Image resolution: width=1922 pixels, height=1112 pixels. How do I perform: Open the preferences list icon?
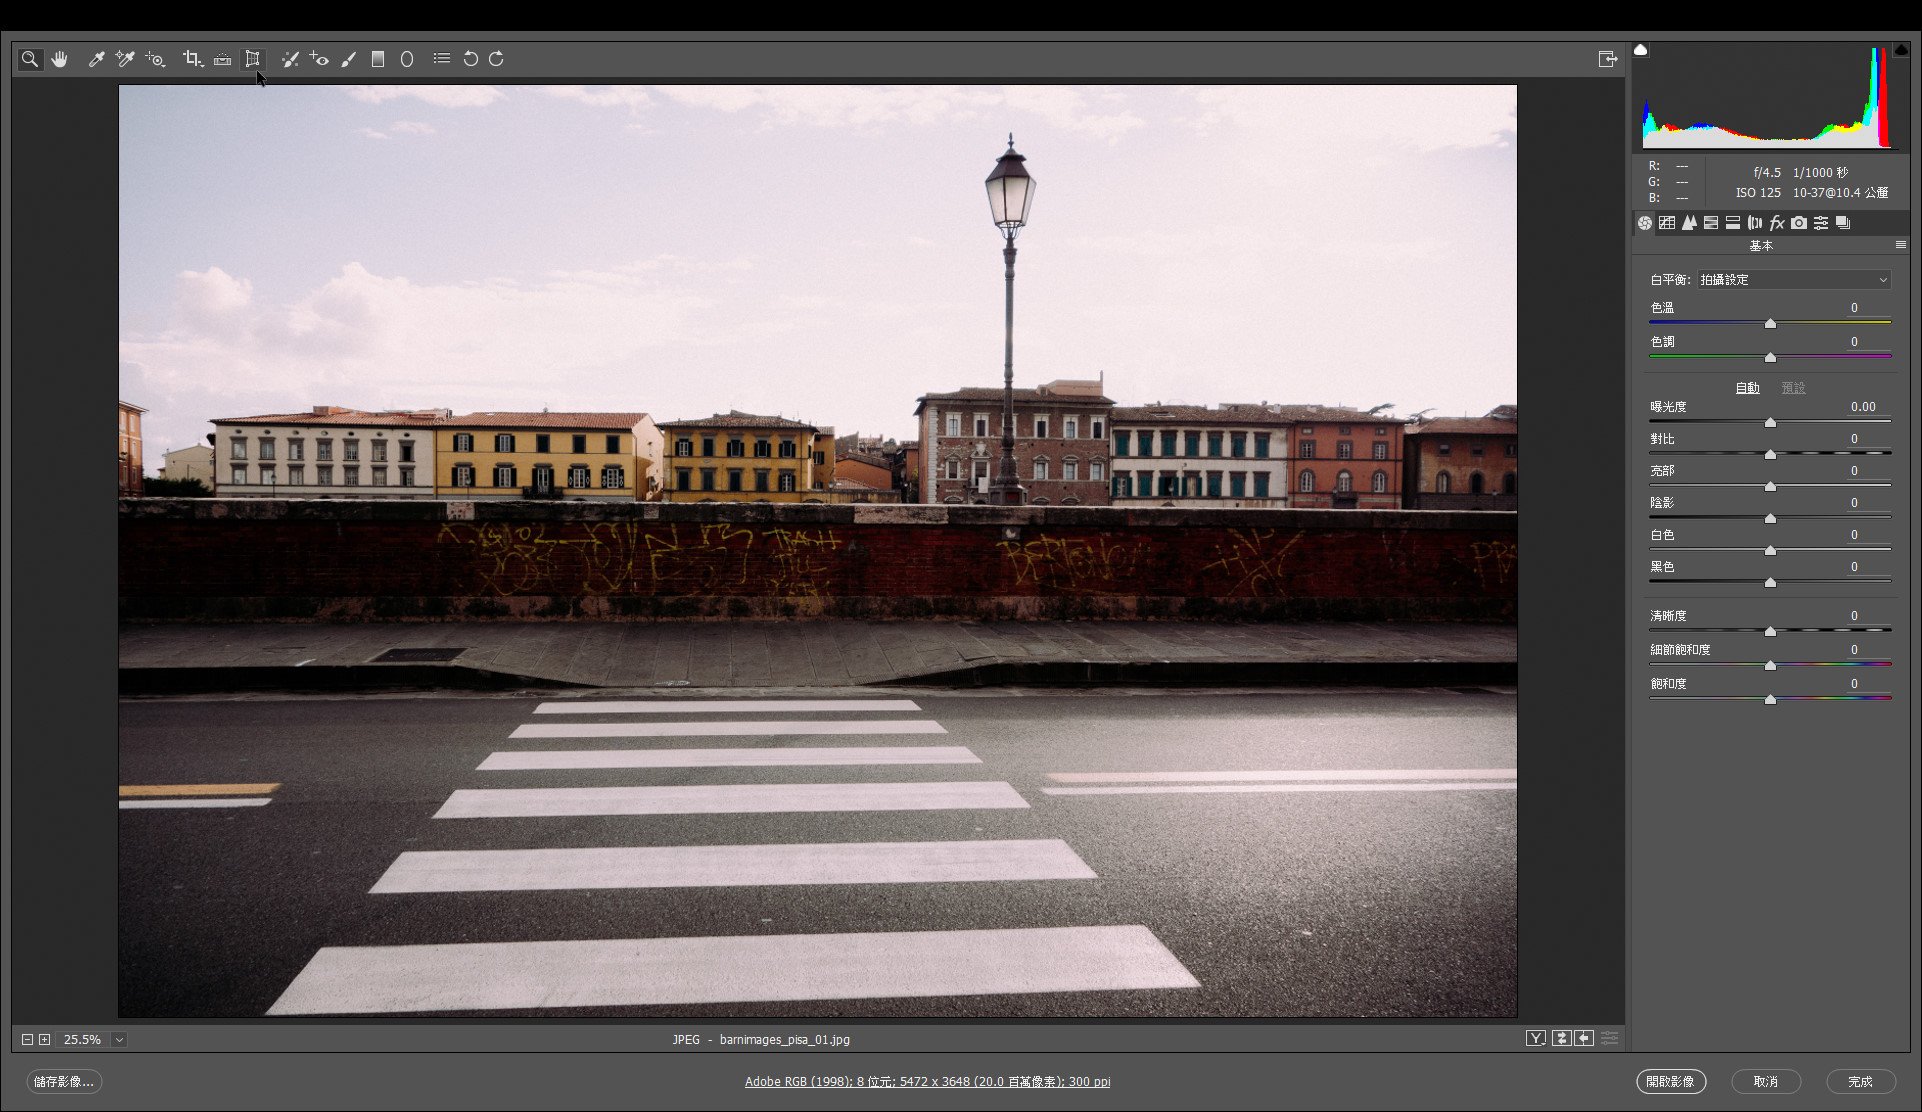click(x=441, y=59)
